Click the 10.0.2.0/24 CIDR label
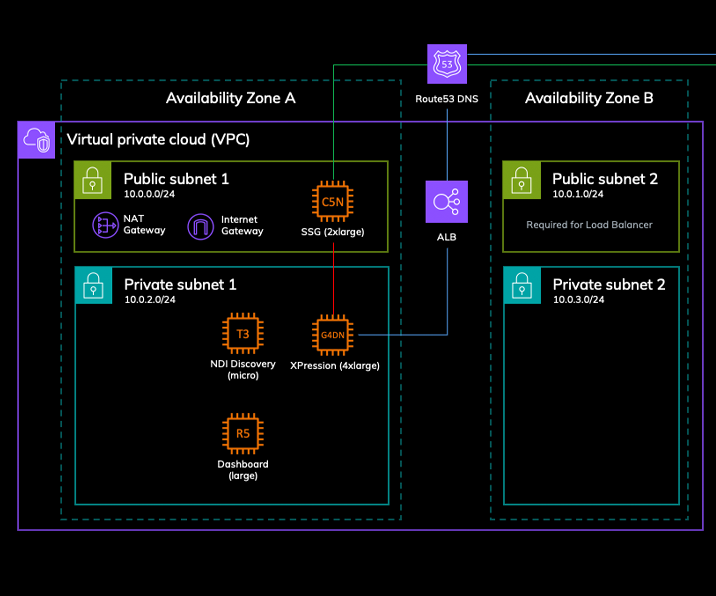This screenshot has width=716, height=596. pyautogui.click(x=153, y=300)
